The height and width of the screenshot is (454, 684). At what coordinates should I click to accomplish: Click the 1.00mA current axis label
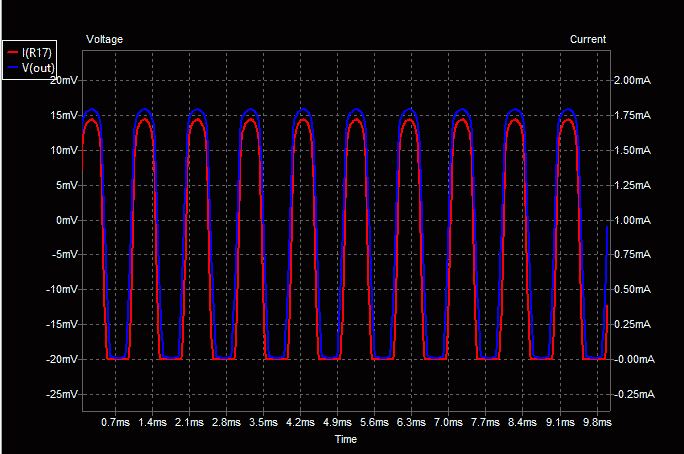click(633, 220)
